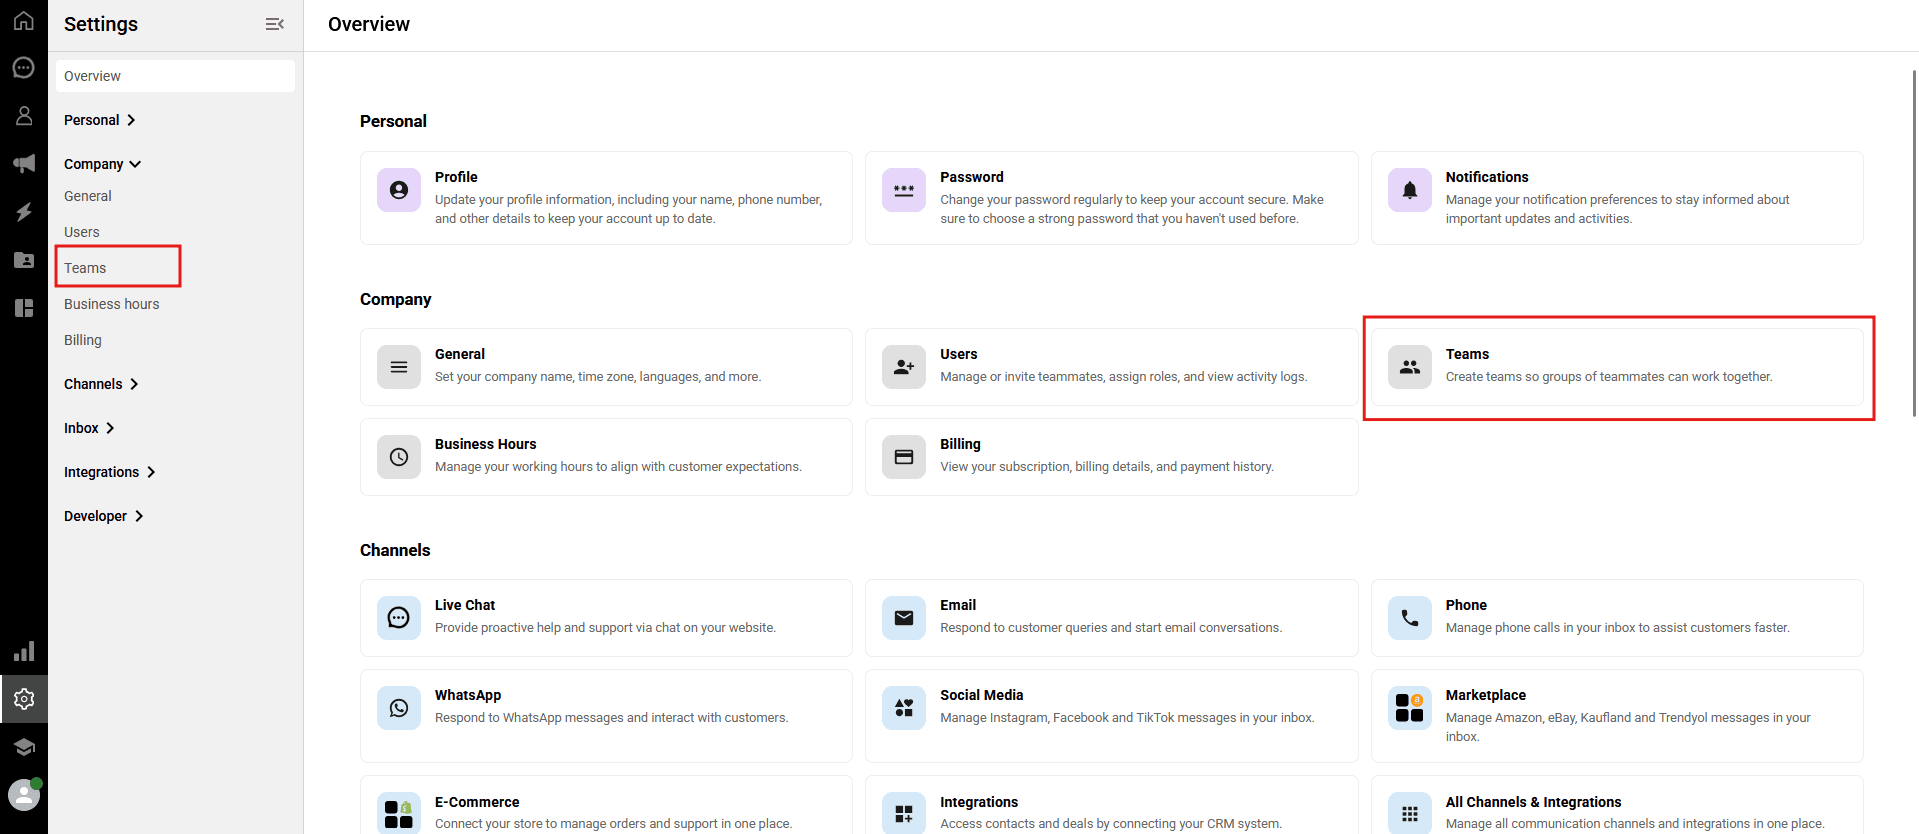Open the Email channel card title

pyautogui.click(x=958, y=605)
